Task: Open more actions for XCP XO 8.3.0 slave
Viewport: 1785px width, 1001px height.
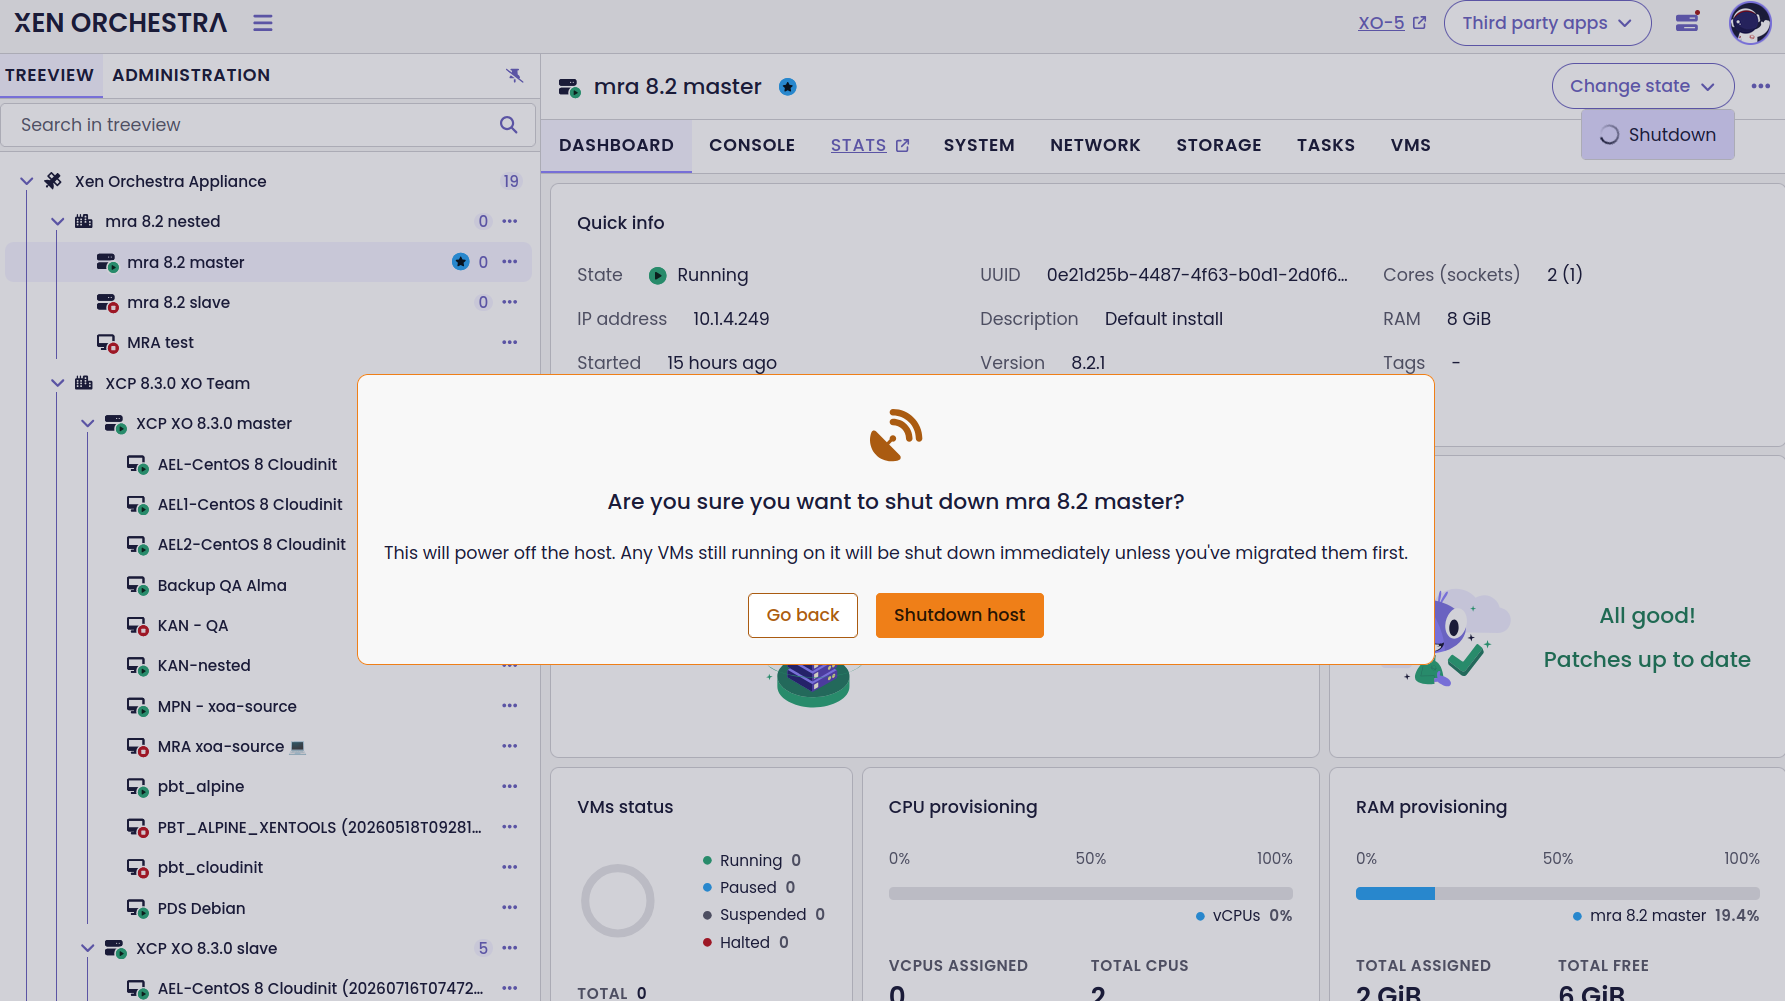Action: [510, 948]
